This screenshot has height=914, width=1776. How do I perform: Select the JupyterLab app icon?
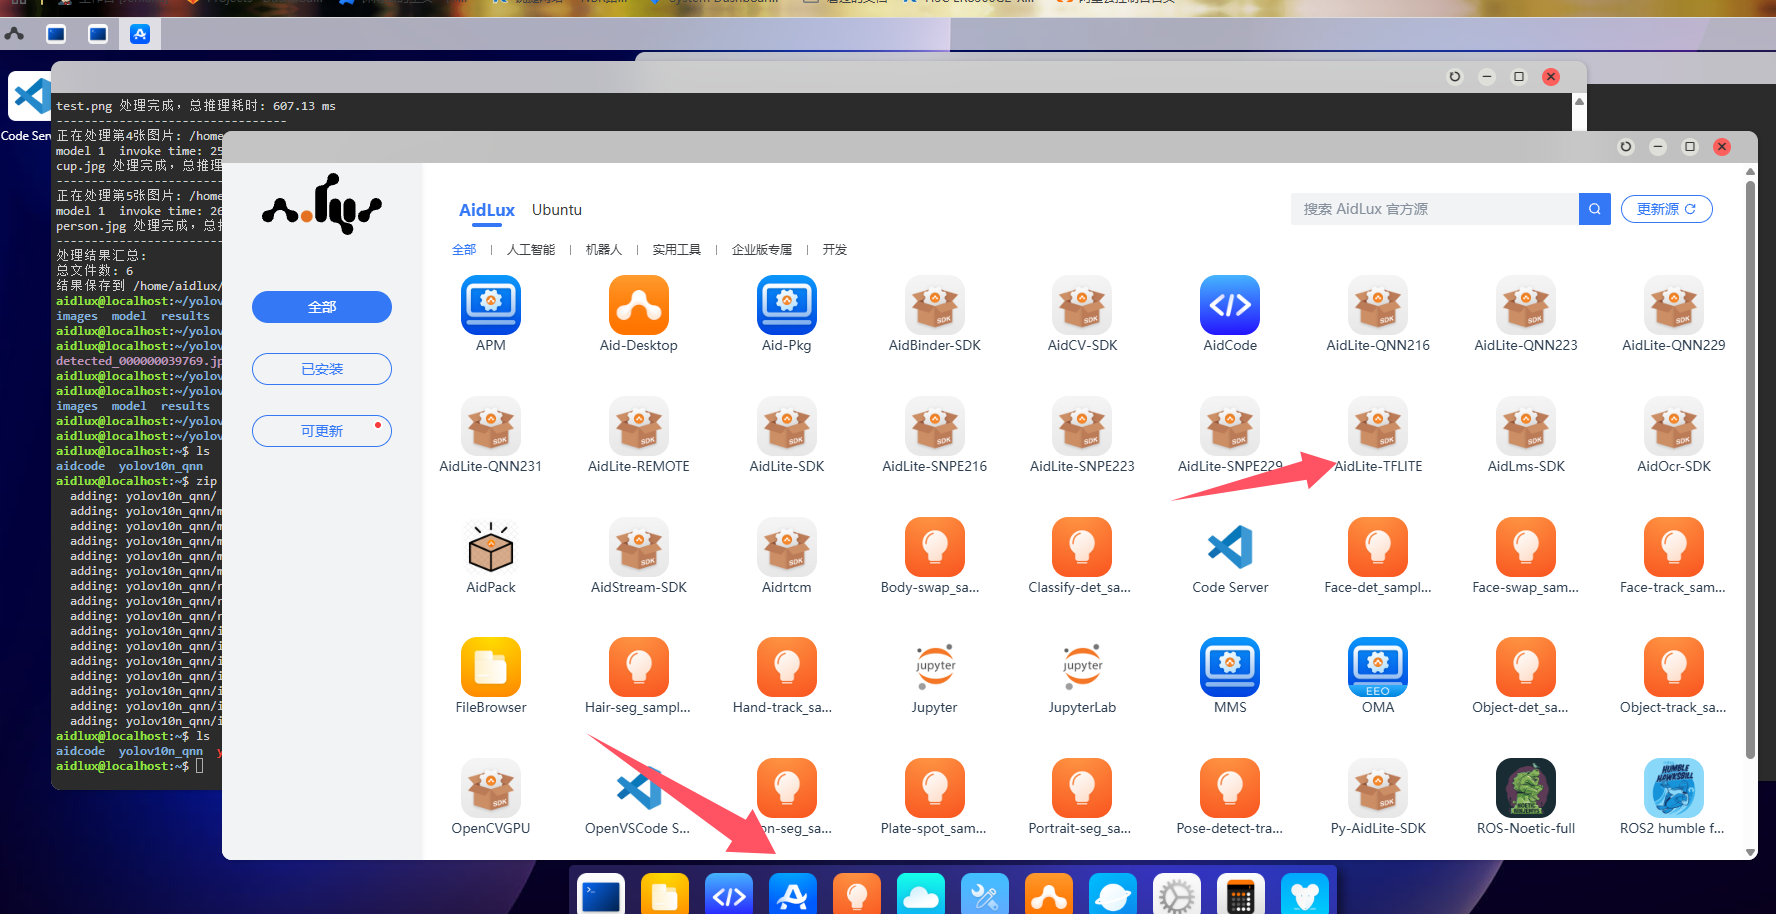coord(1082,667)
